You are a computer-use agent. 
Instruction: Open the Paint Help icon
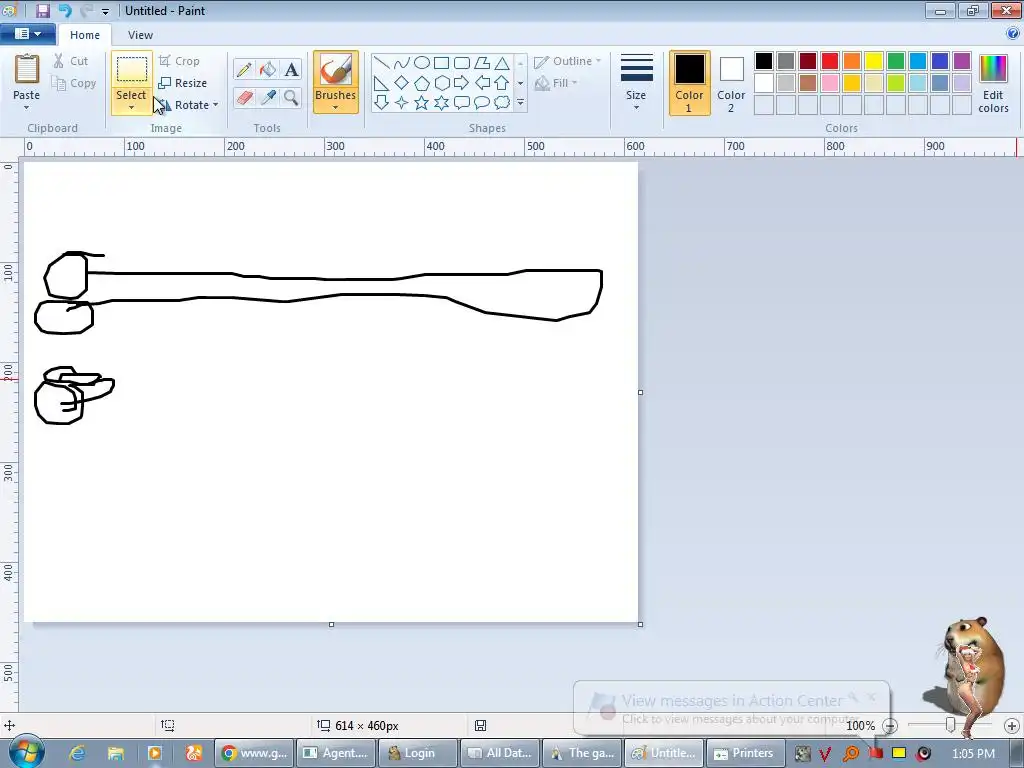point(1013,33)
